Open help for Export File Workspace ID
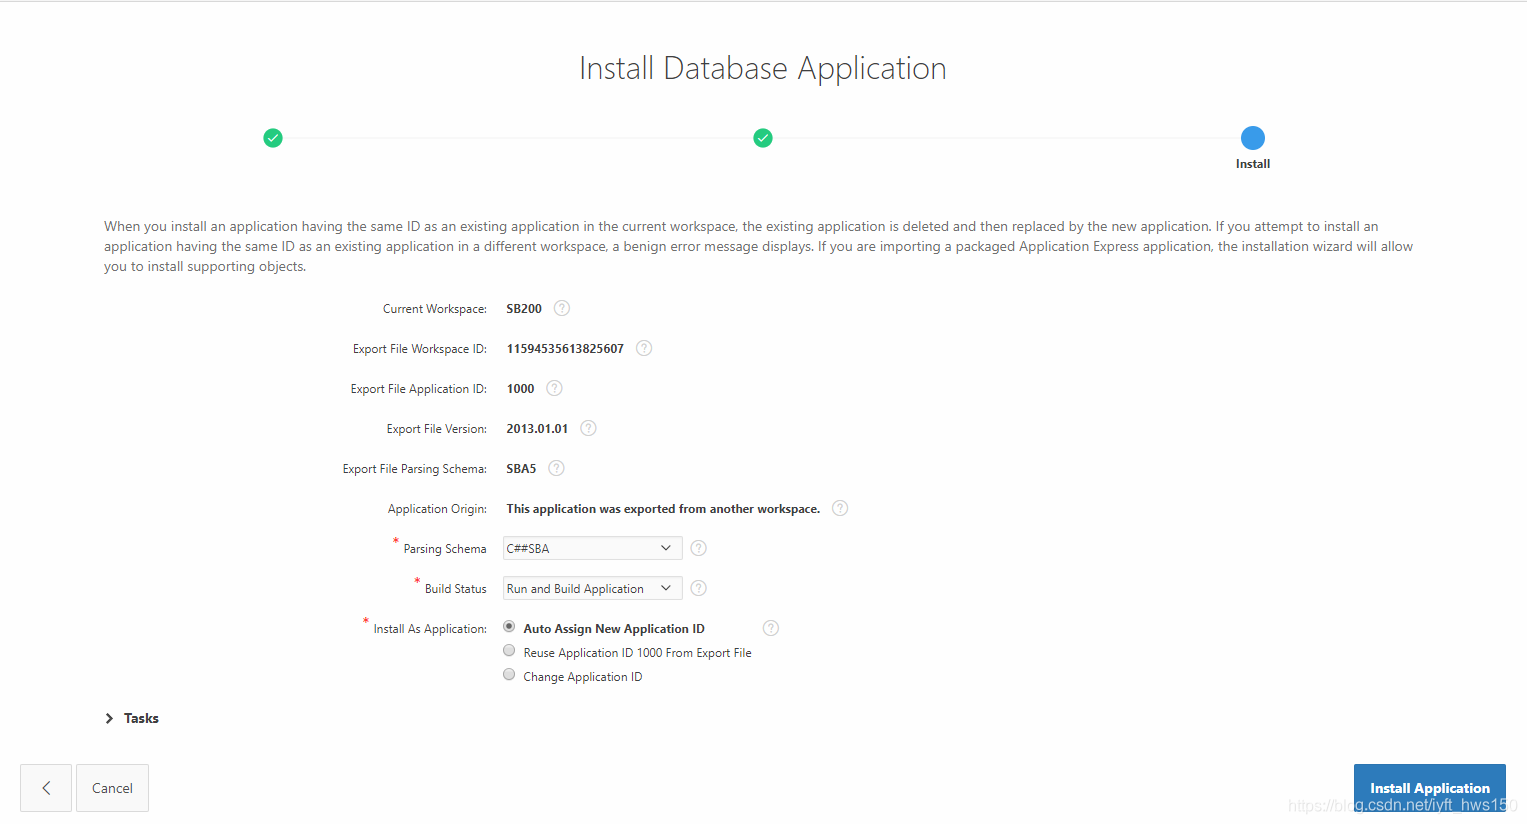The height and width of the screenshot is (824, 1527). pyautogui.click(x=644, y=348)
